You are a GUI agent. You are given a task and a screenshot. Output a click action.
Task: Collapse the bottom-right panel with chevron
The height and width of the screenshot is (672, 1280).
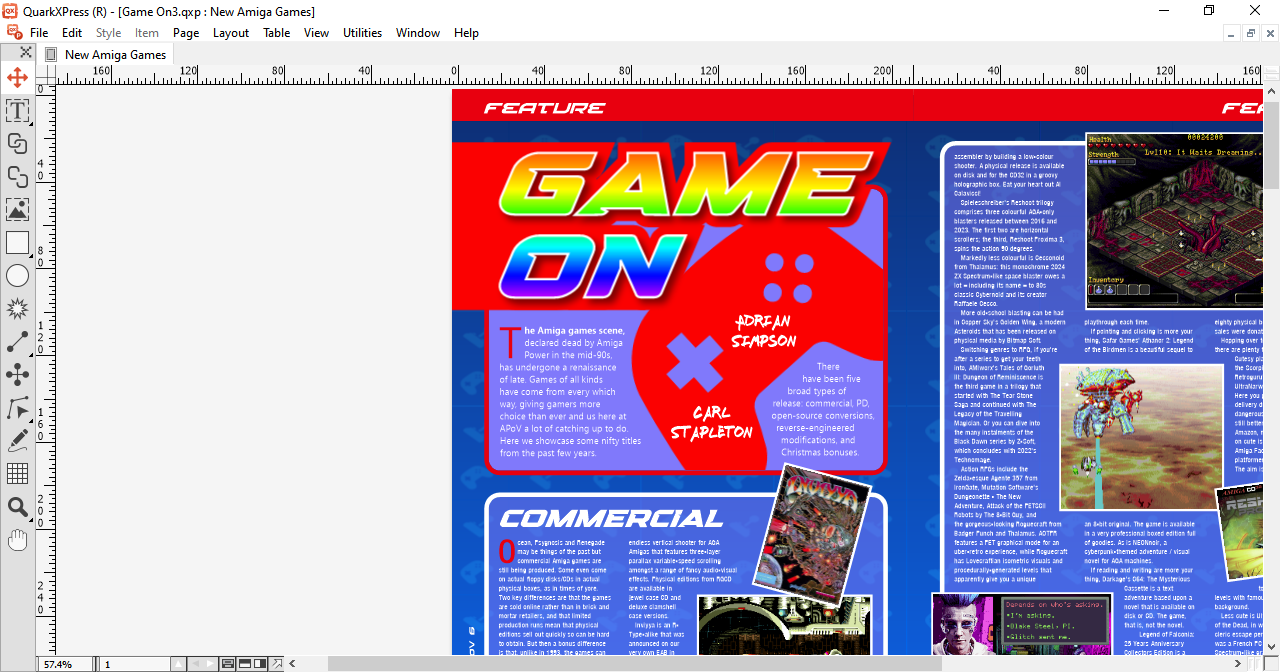tap(291, 663)
